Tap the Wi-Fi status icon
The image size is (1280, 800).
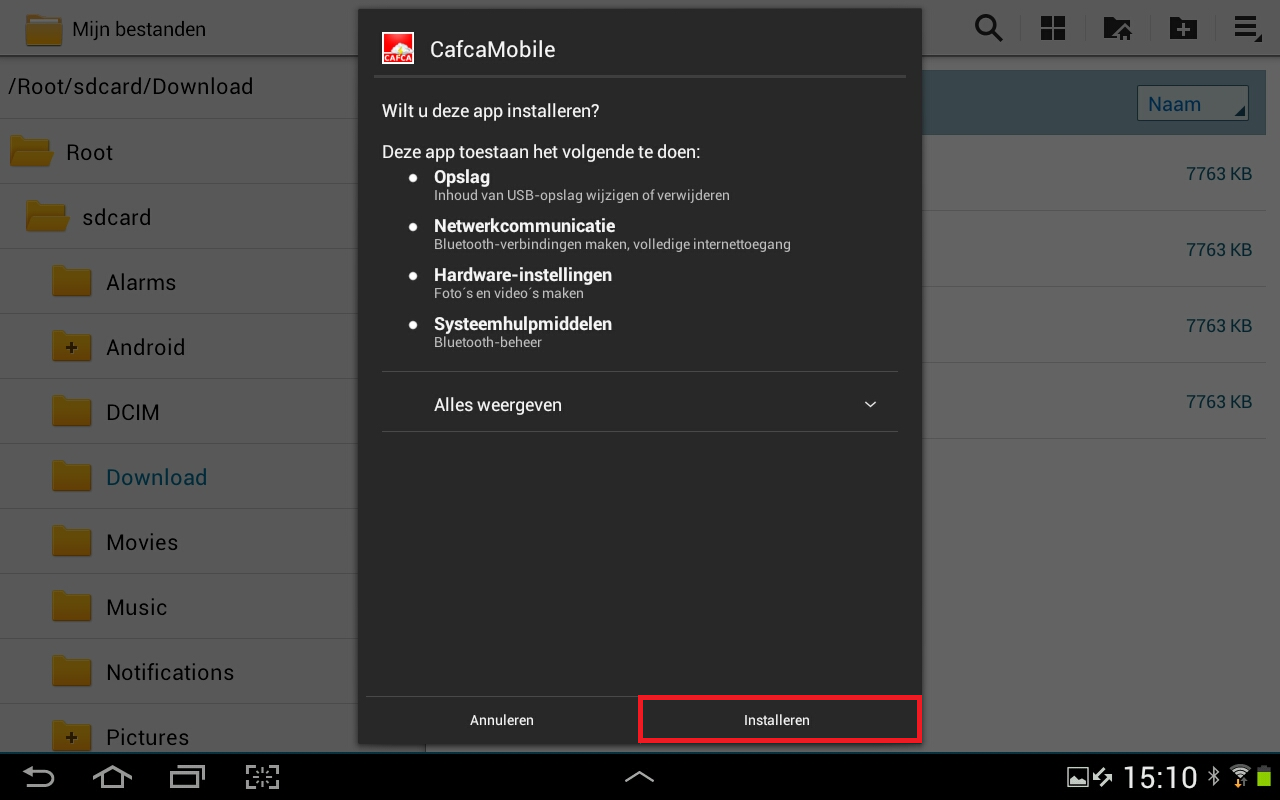pos(1240,775)
